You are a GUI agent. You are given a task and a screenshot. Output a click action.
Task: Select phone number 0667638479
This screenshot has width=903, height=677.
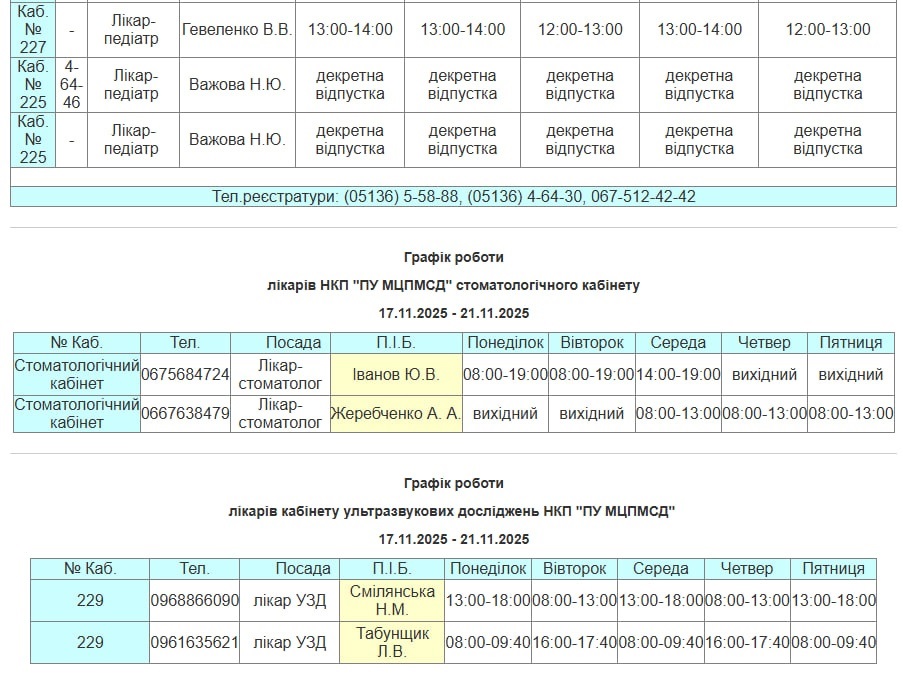(x=185, y=413)
